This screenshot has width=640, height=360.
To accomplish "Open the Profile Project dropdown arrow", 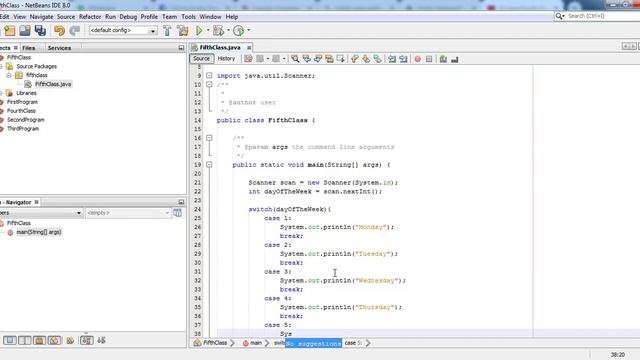I will 248,31.
